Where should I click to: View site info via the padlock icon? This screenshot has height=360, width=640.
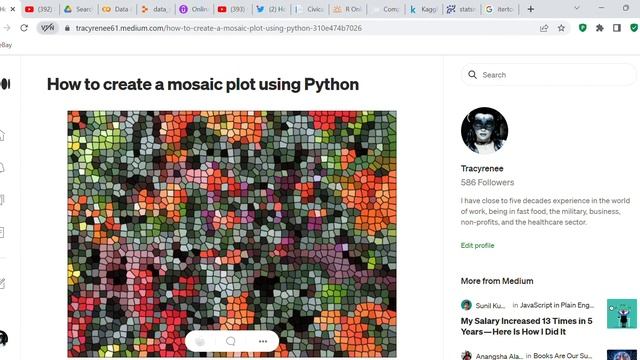67,28
